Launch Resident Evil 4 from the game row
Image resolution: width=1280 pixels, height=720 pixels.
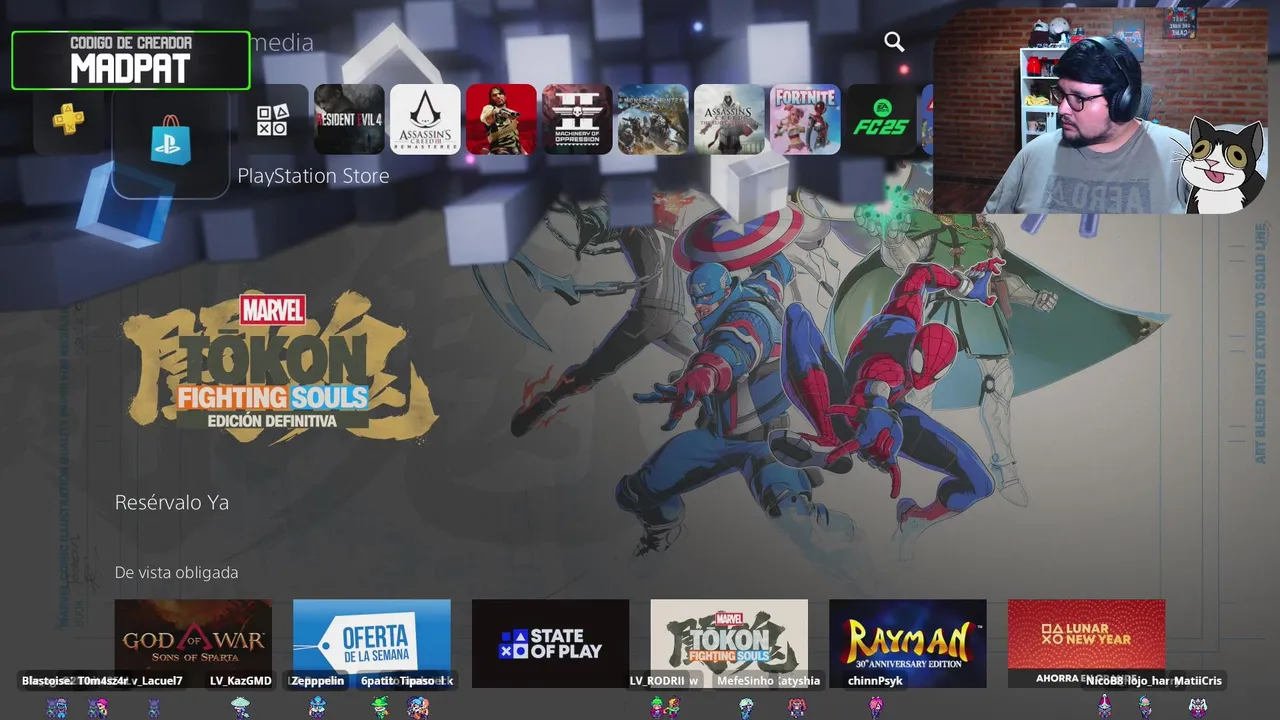coord(349,120)
